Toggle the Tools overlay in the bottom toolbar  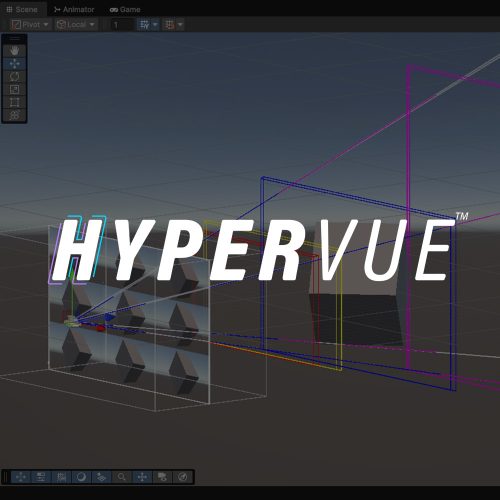[21, 477]
